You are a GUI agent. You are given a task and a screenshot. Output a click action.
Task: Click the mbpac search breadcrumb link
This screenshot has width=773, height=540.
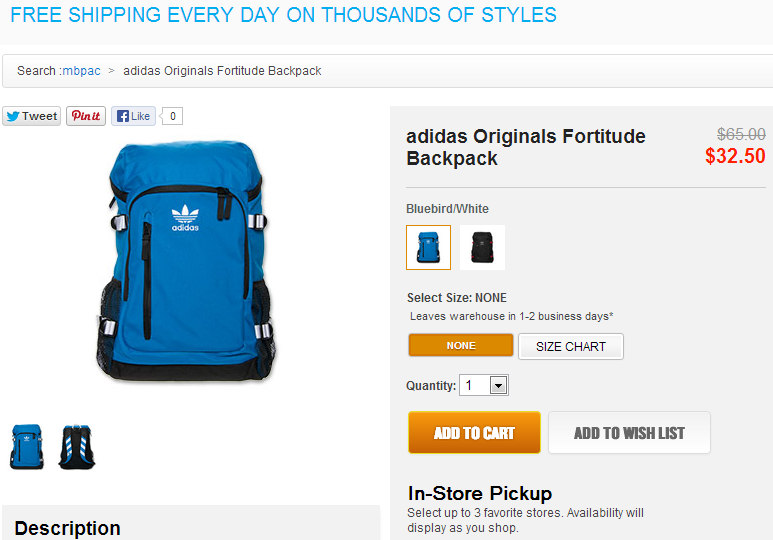[81, 71]
